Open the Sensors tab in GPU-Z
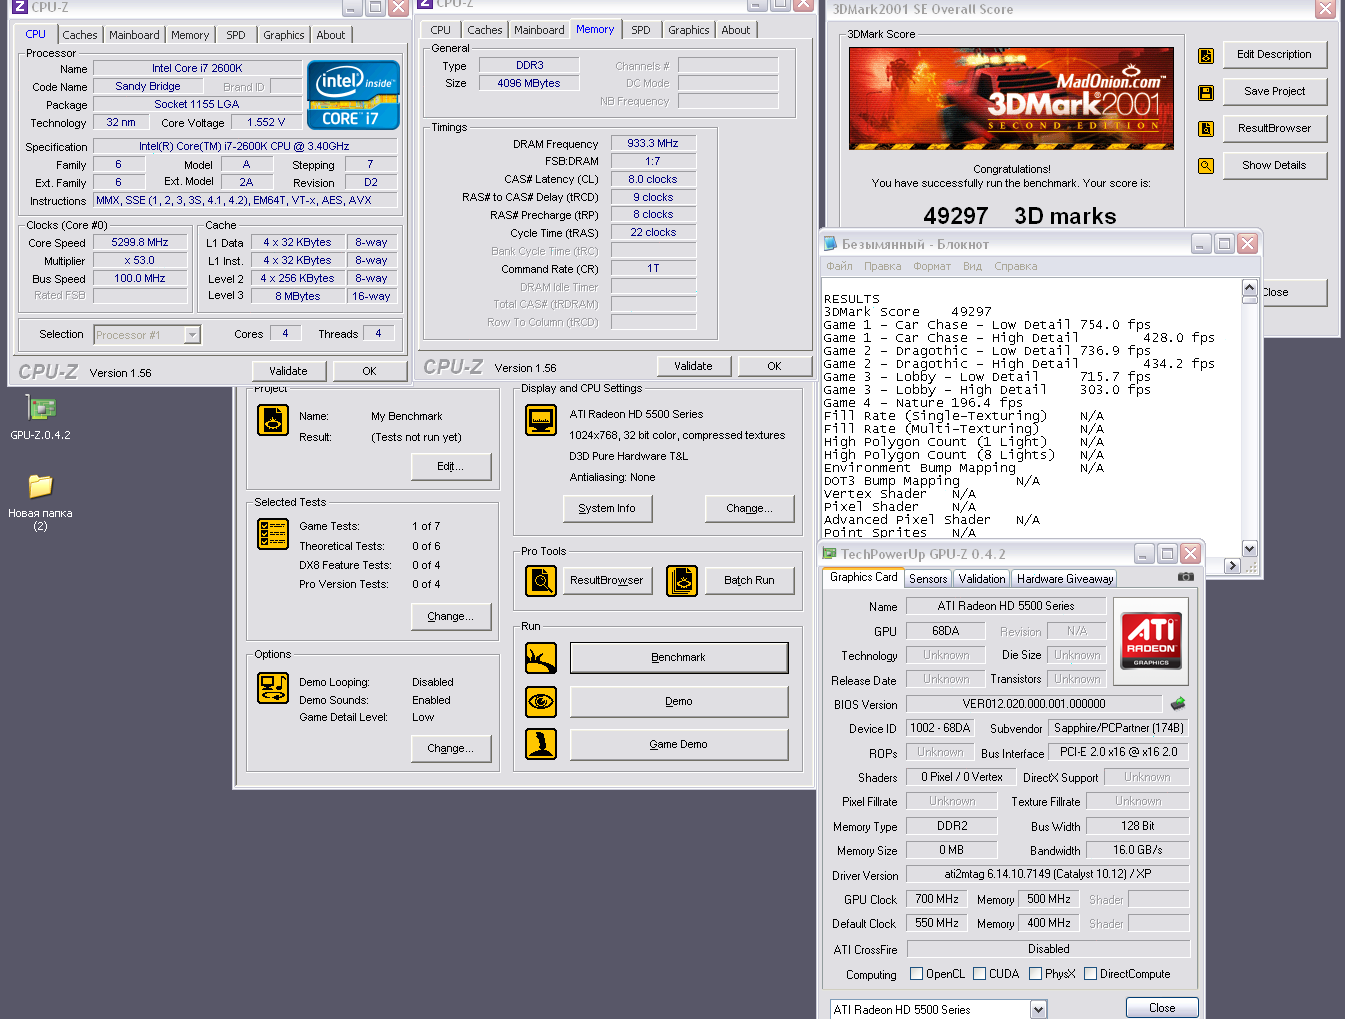The height and width of the screenshot is (1019, 1345). pos(928,579)
